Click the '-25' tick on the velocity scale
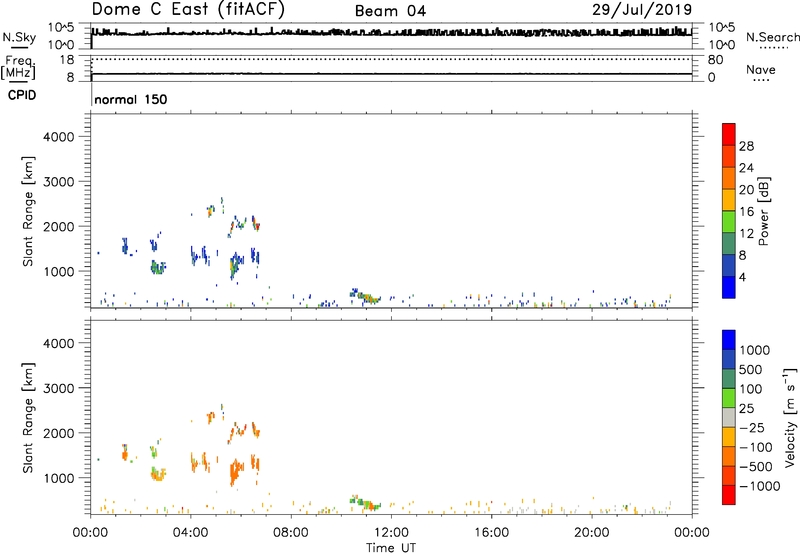800x554 pixels. tap(752, 428)
